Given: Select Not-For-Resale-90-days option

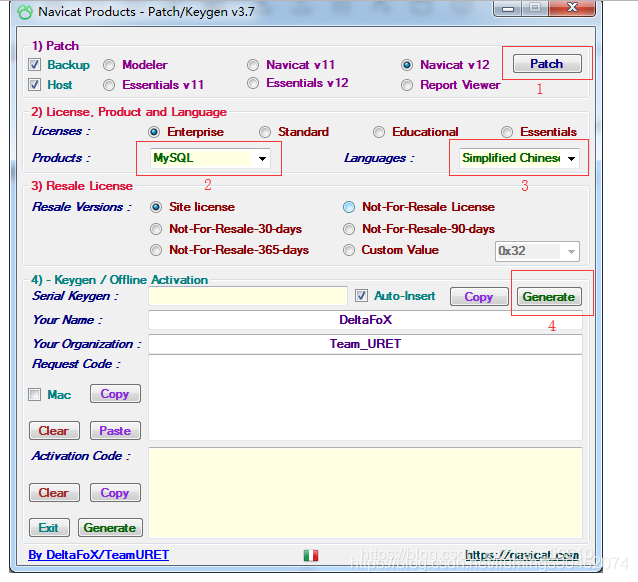Looking at the screenshot, I should 349,229.
